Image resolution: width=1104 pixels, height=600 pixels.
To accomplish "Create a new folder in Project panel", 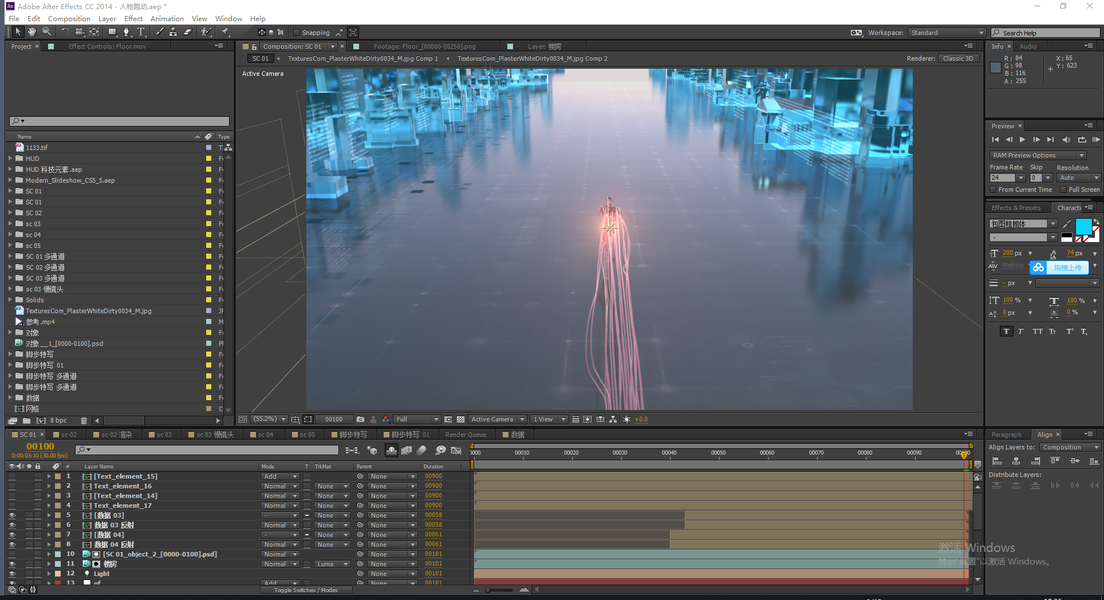I will tap(27, 420).
